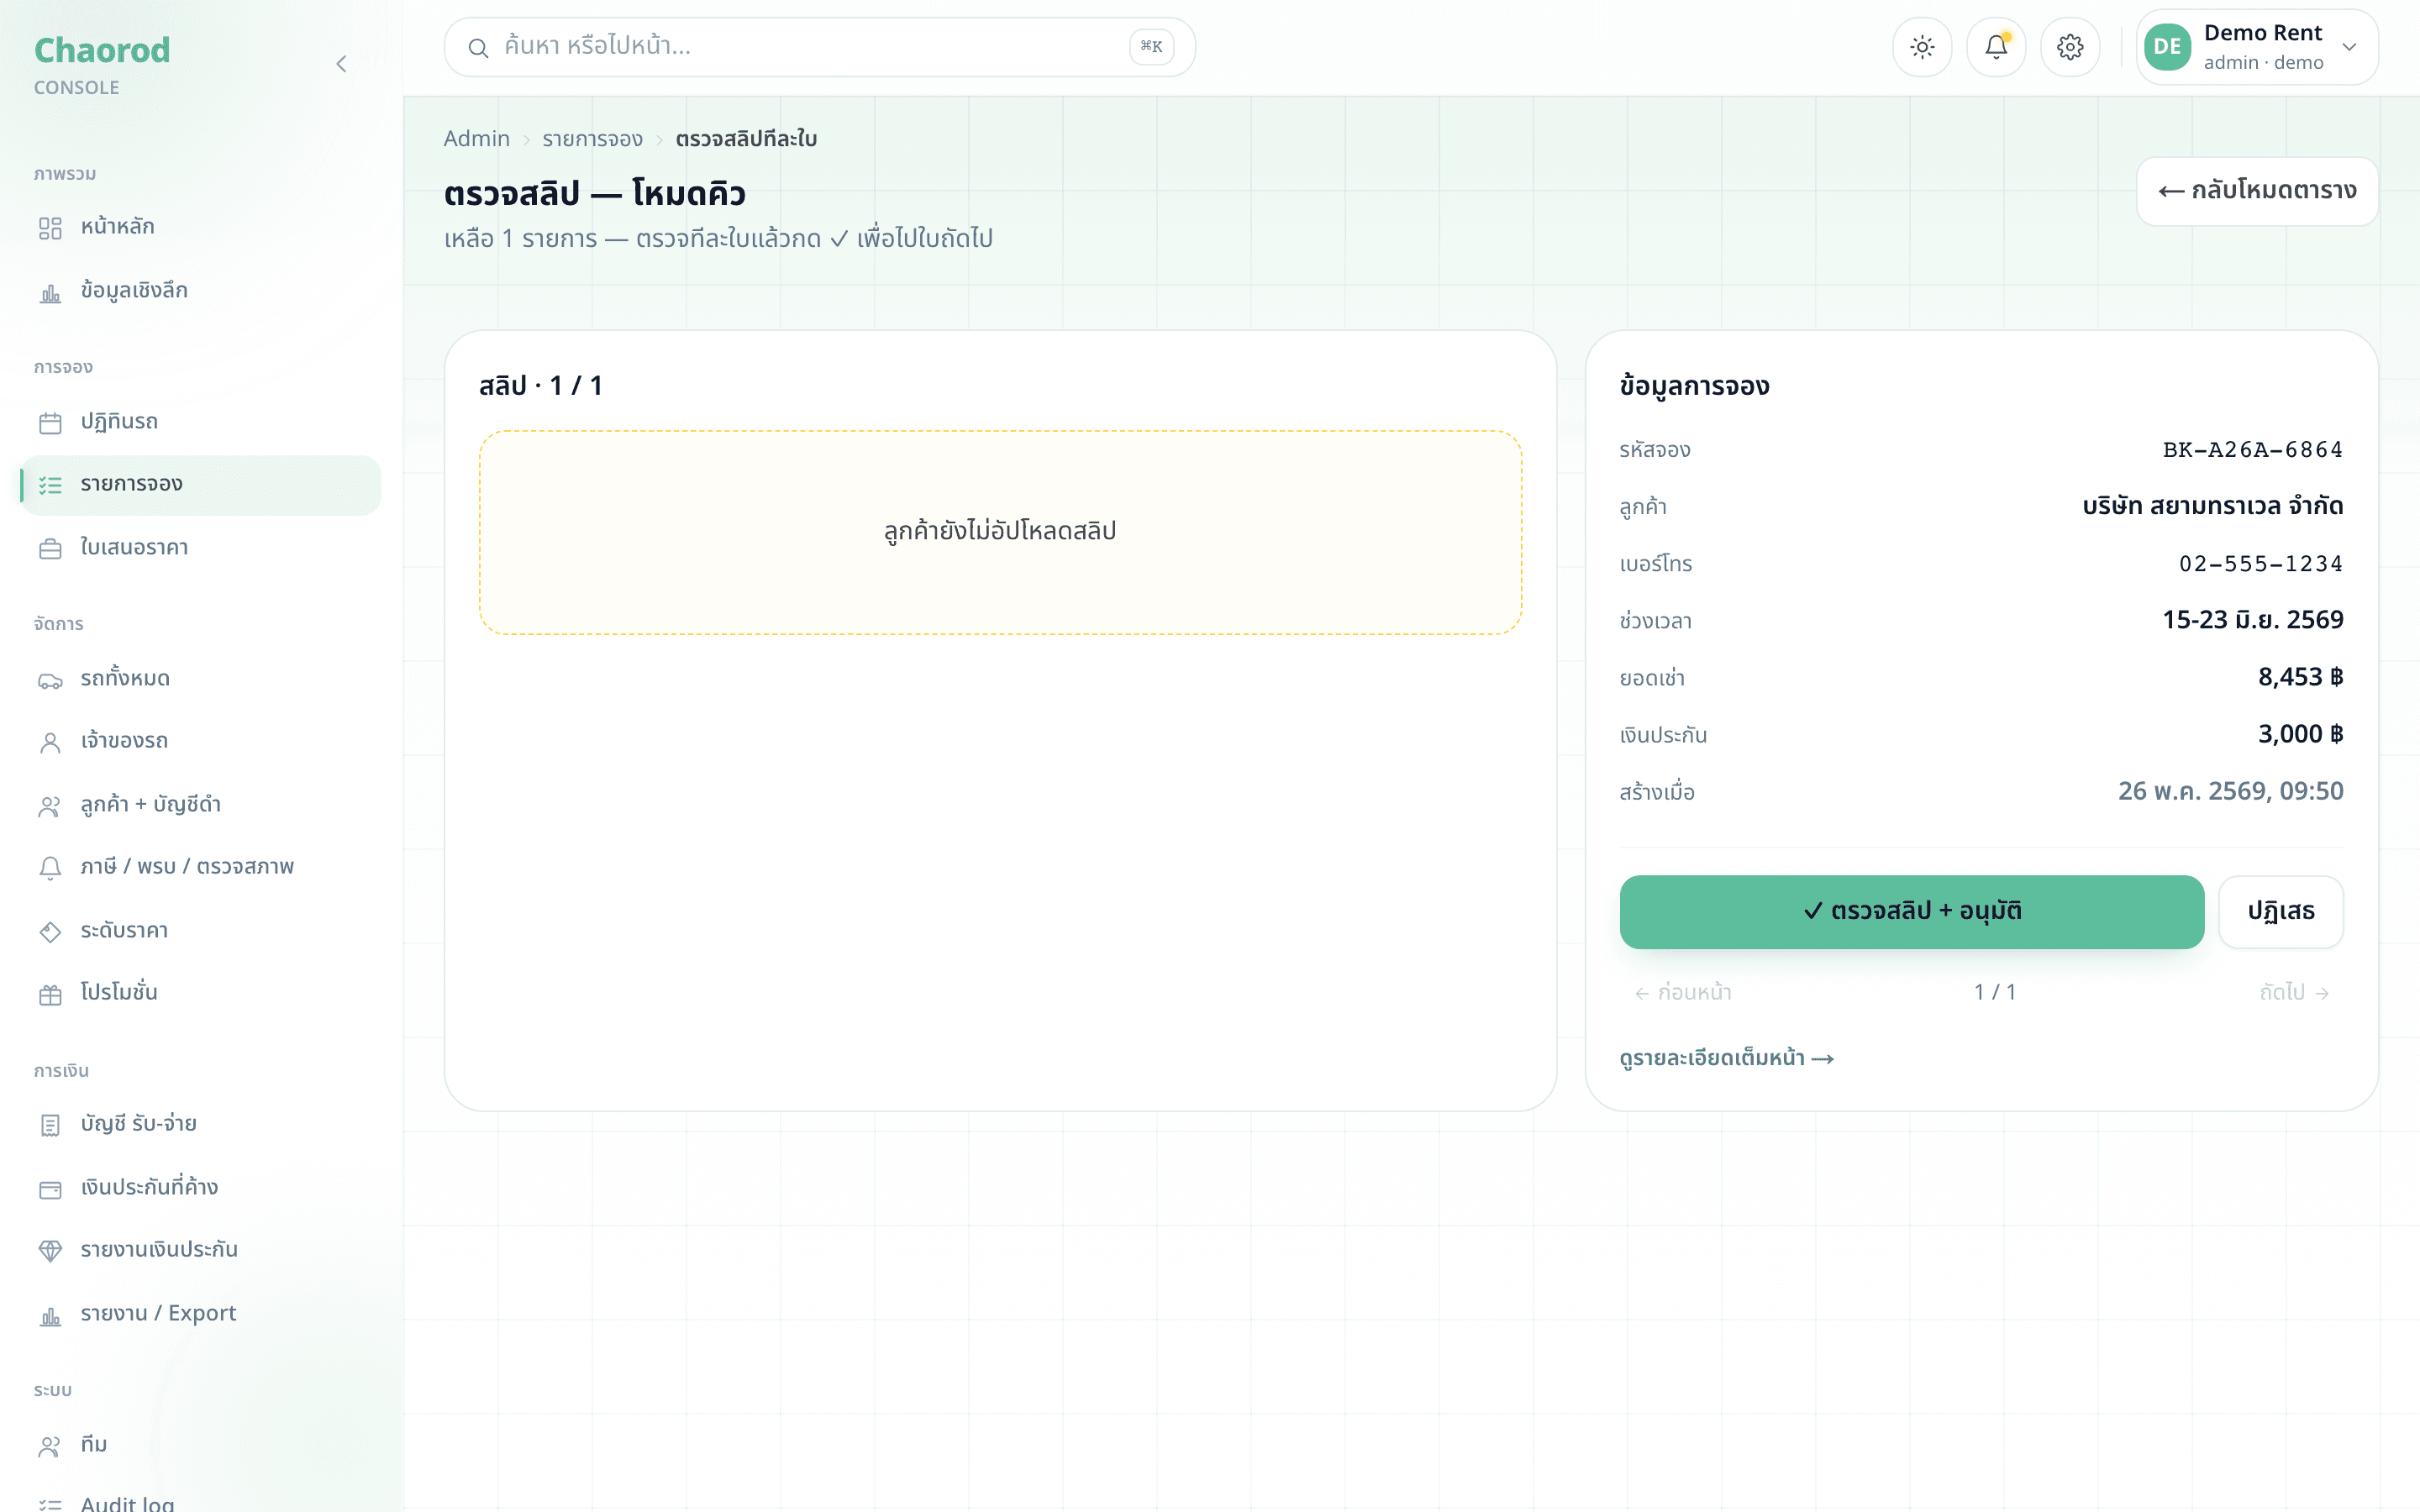Click customer name บริษัท สยามทราเวล จำกัด

[x=2213, y=507]
